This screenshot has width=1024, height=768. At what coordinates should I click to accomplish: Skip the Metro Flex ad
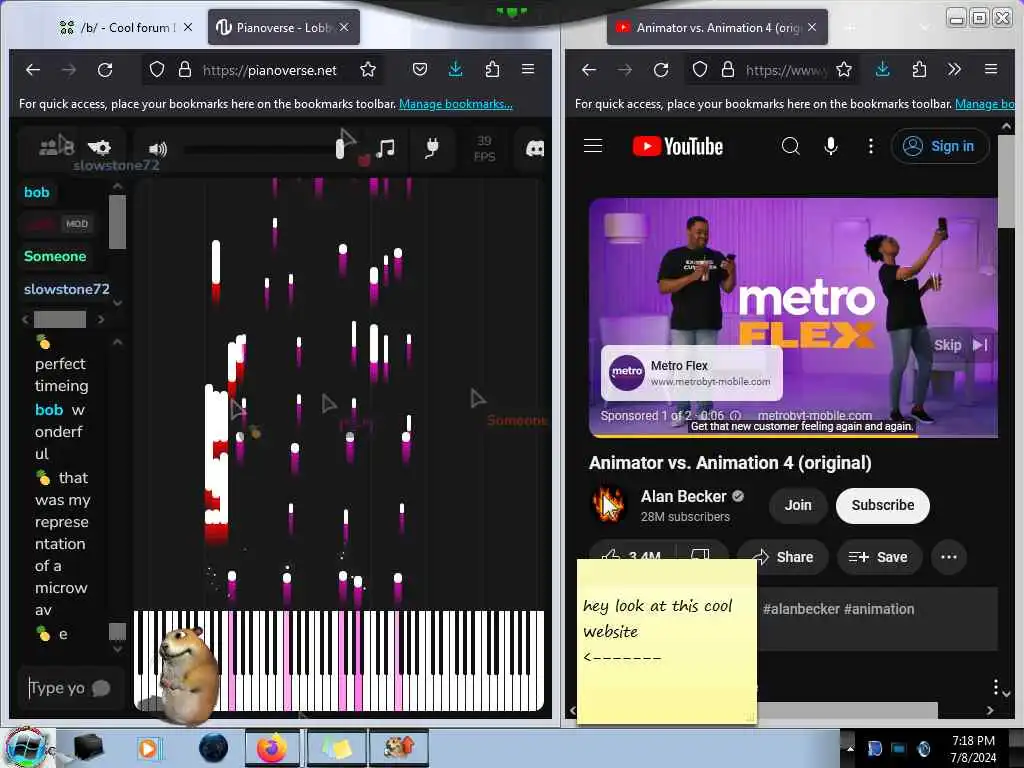960,345
